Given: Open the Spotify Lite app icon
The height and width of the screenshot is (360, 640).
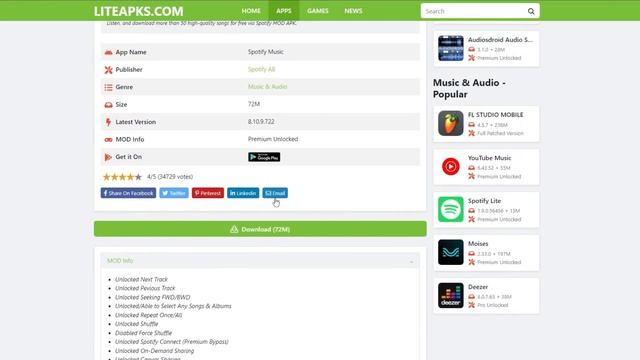Looking at the screenshot, I should (451, 209).
